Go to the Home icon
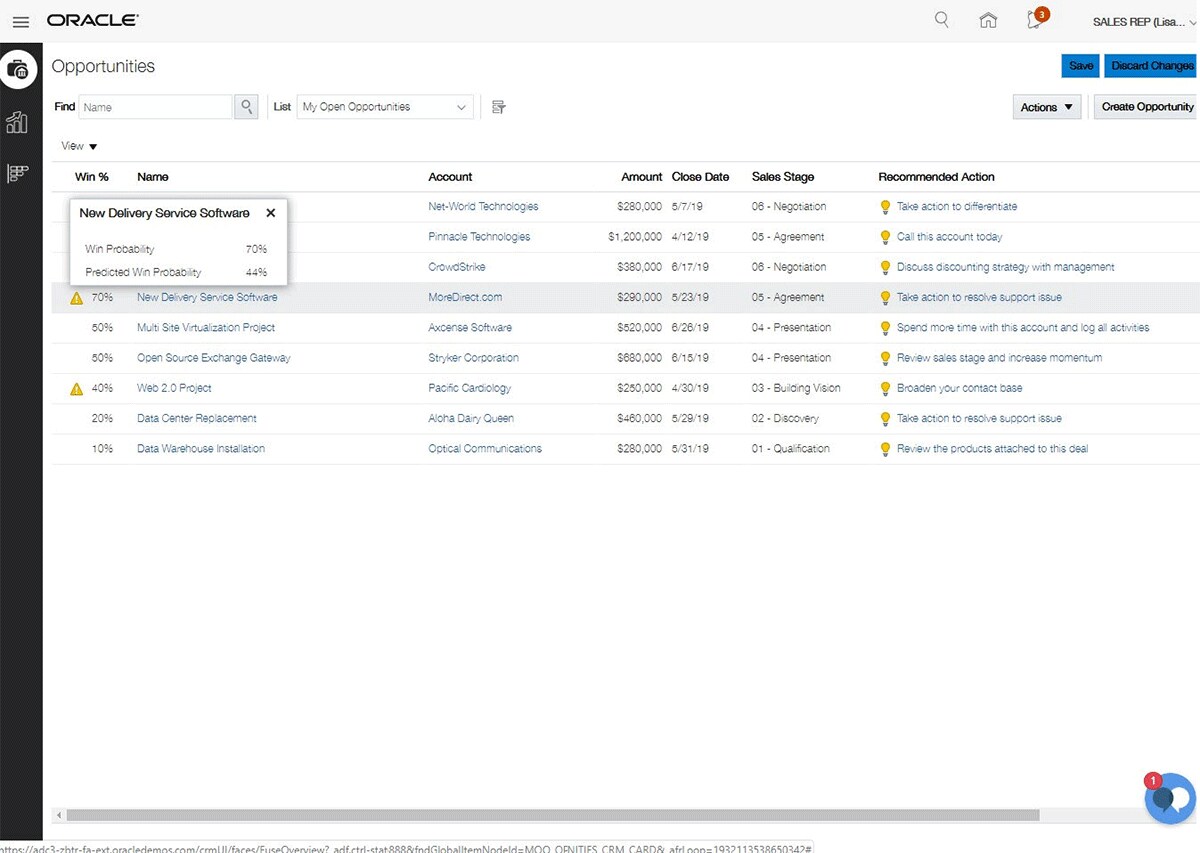The image size is (1200, 853). [x=988, y=20]
